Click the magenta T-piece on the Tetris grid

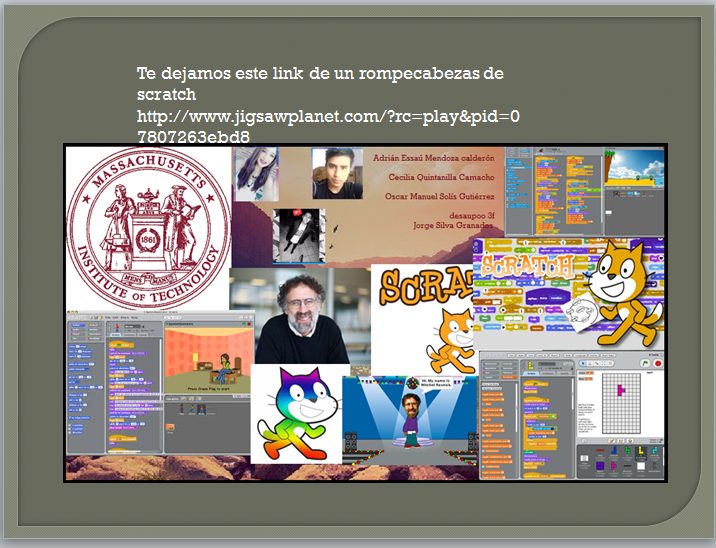click(621, 390)
